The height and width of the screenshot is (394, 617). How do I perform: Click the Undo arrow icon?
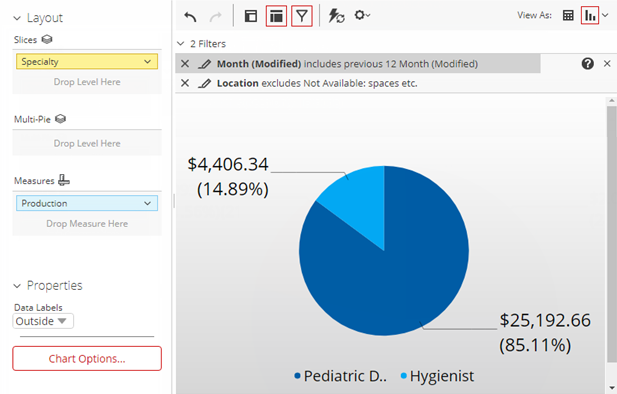click(x=190, y=17)
